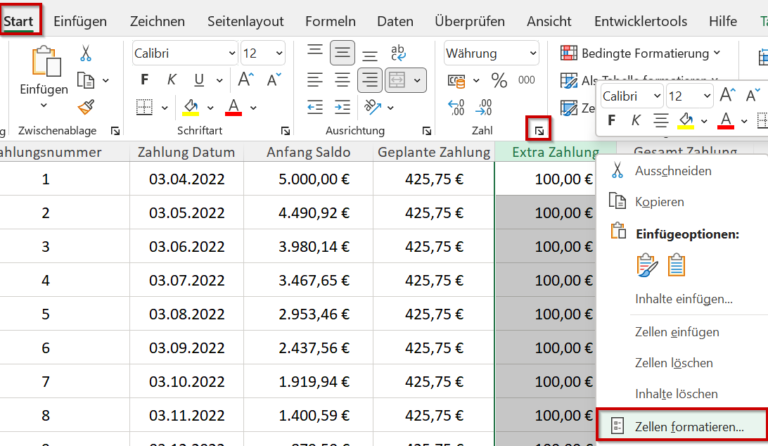The height and width of the screenshot is (446, 768).
Task: Click the paste with brush option icon
Action: pyautogui.click(x=647, y=265)
